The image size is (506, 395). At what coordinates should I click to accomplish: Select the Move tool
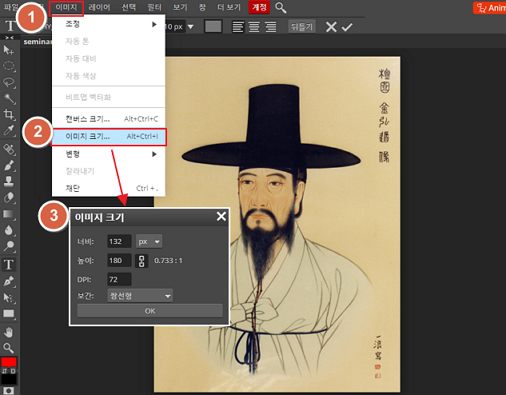[x=8, y=50]
